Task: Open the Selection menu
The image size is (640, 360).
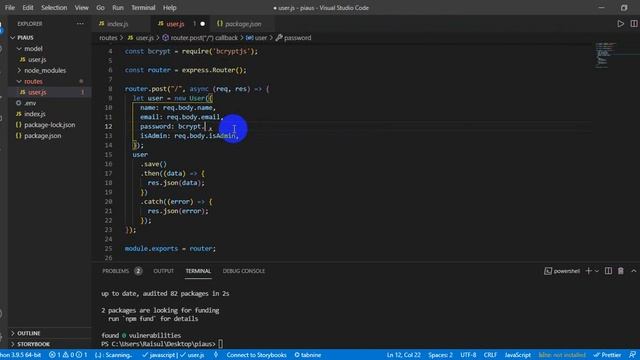Action: pos(54,8)
